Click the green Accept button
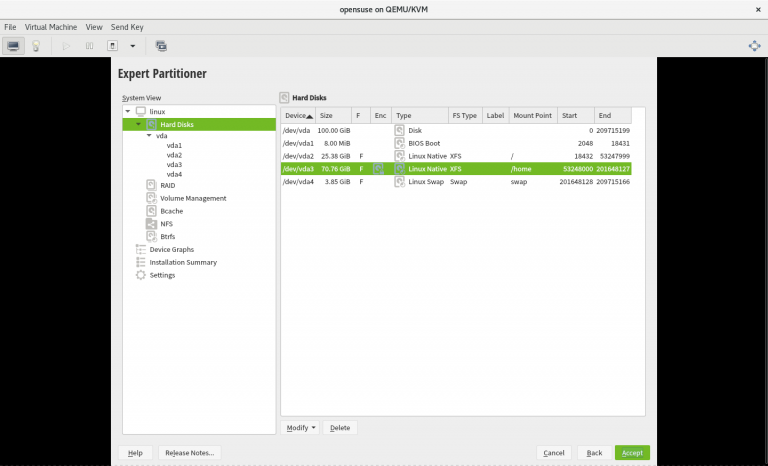This screenshot has height=466, width=768. point(632,453)
